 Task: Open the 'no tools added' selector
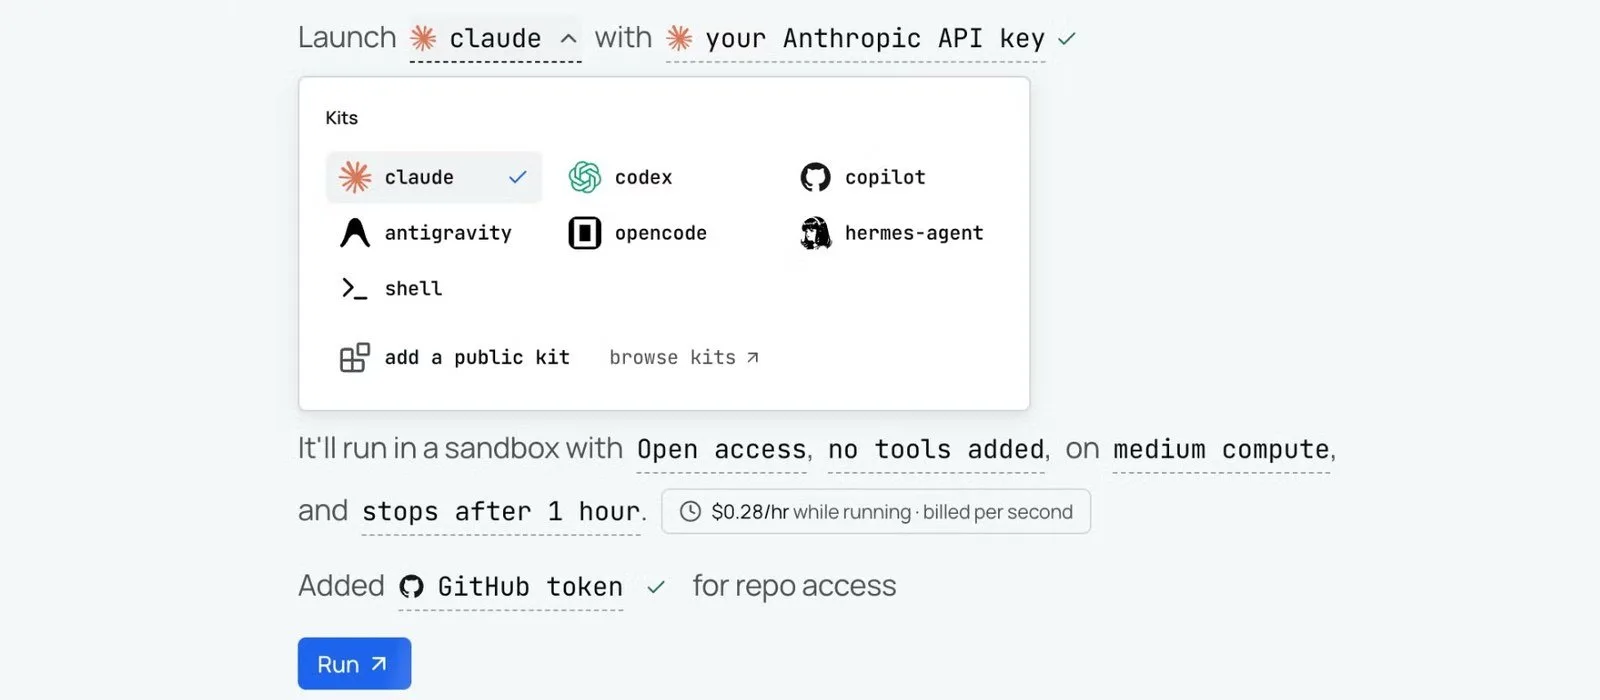[936, 450]
